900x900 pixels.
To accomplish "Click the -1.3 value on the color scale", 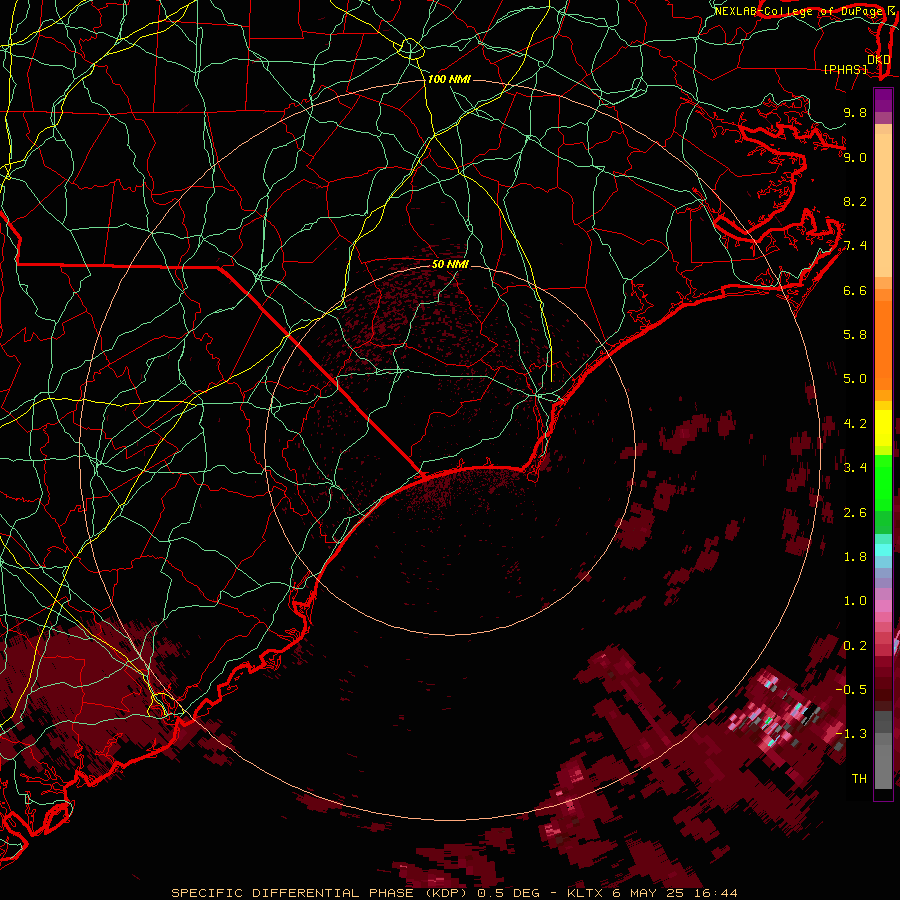I will (x=851, y=734).
